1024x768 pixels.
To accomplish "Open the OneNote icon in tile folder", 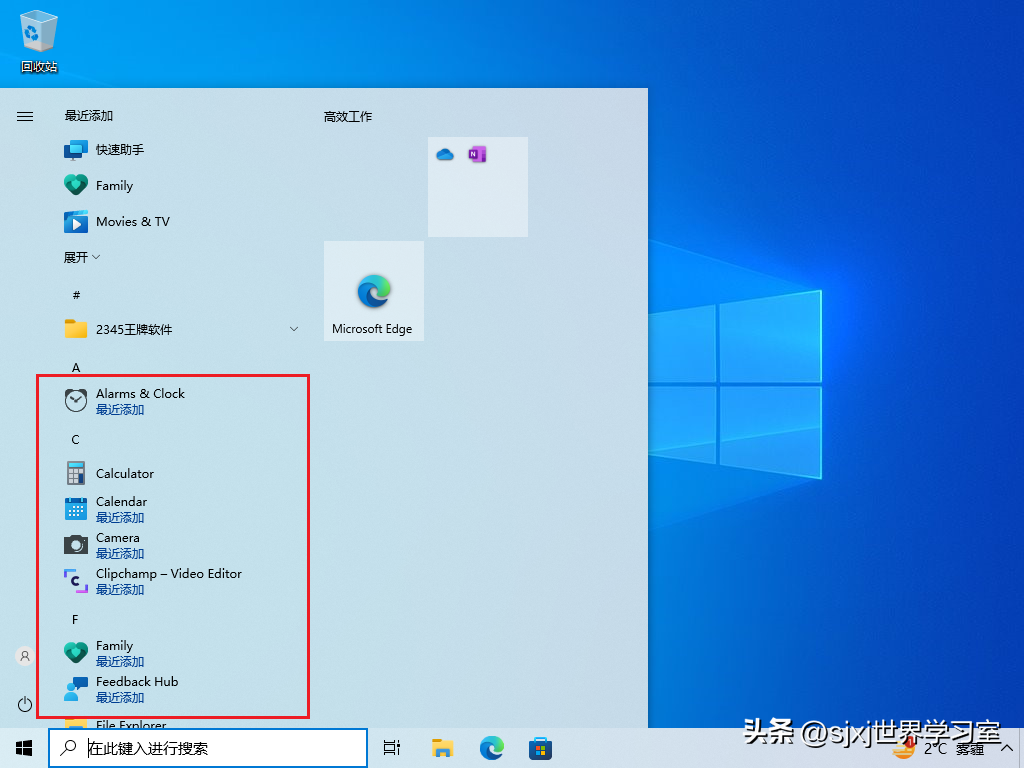I will [477, 154].
